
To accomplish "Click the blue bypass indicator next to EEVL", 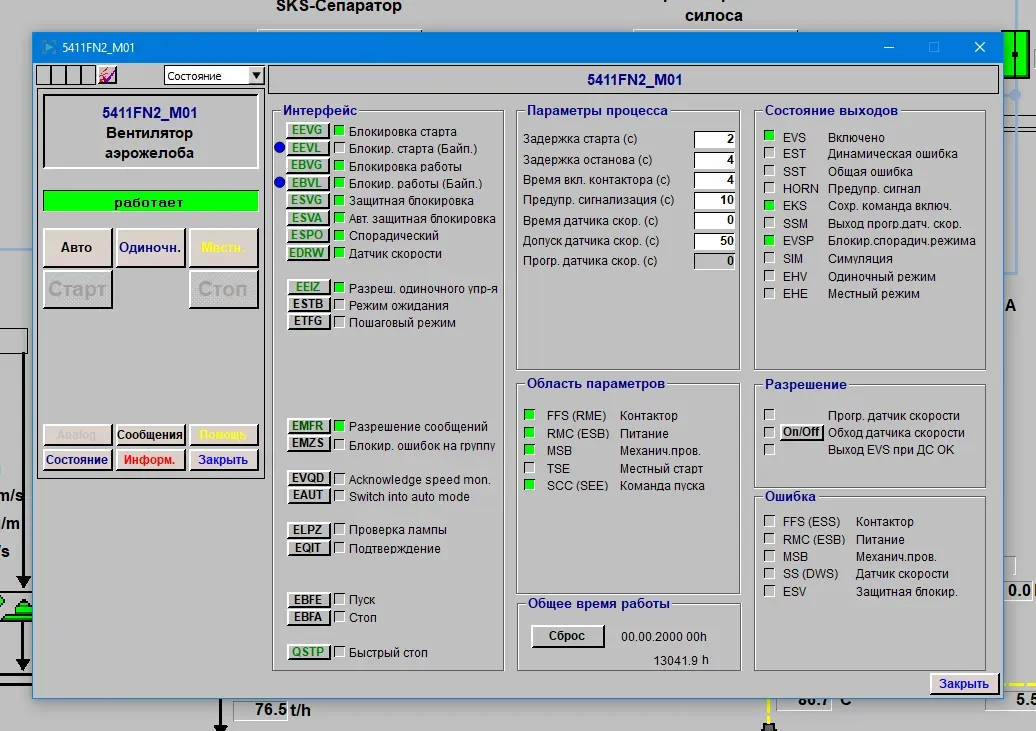I will pos(279,148).
